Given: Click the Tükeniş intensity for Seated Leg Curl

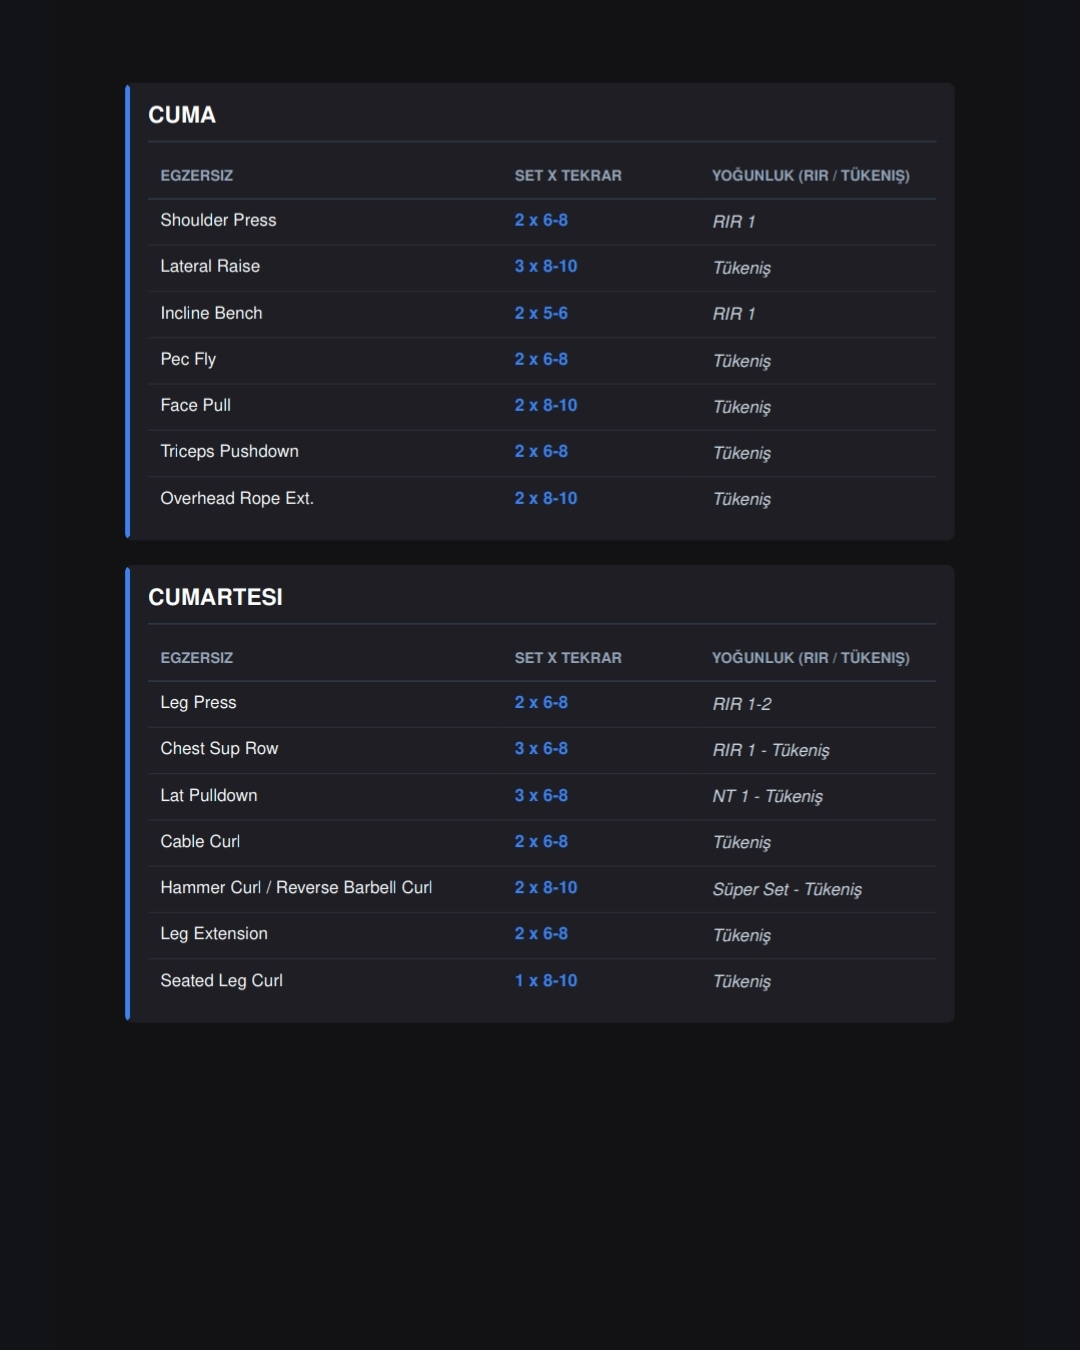Looking at the screenshot, I should tap(742, 981).
